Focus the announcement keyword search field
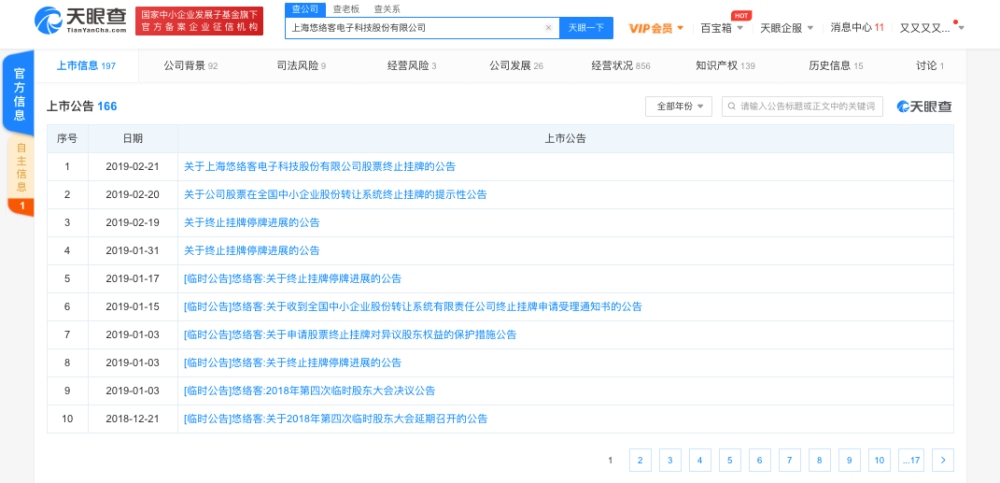1000x483 pixels. coord(802,107)
